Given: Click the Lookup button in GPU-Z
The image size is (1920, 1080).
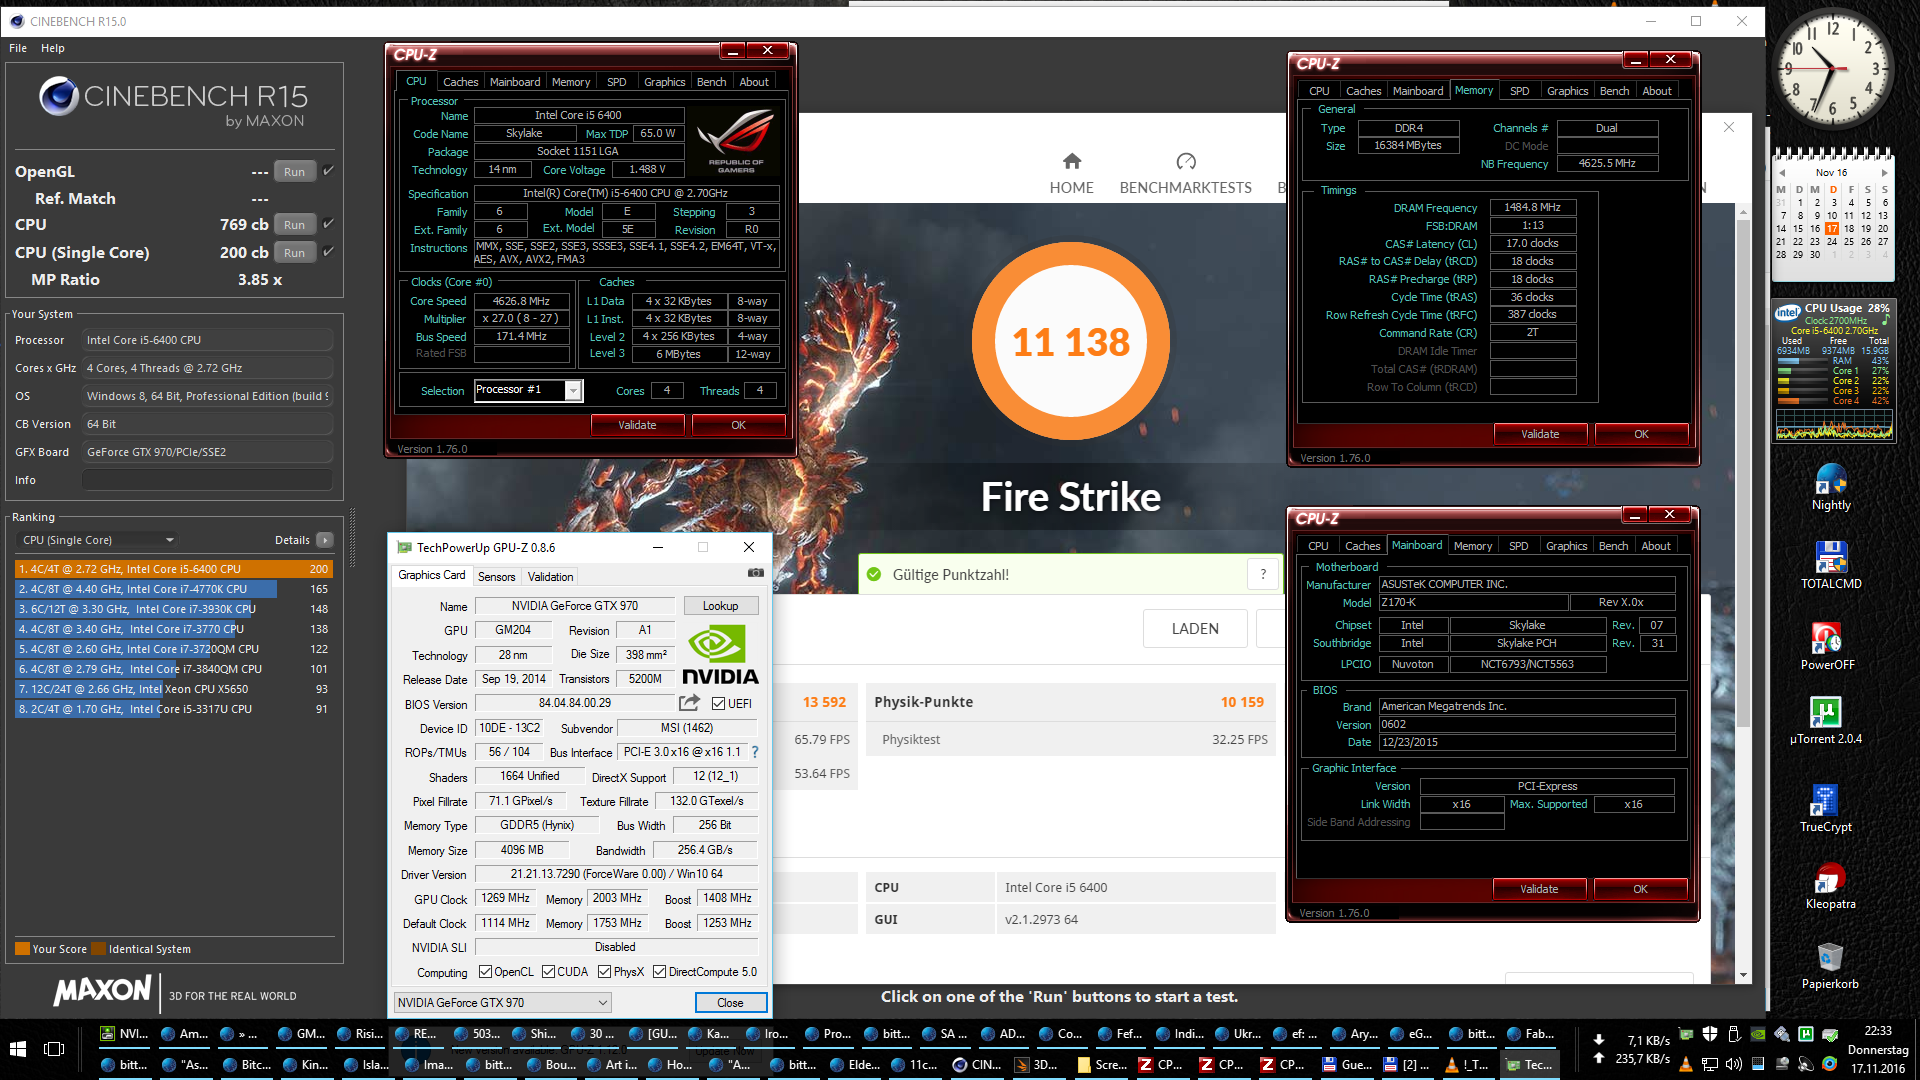Looking at the screenshot, I should [720, 606].
